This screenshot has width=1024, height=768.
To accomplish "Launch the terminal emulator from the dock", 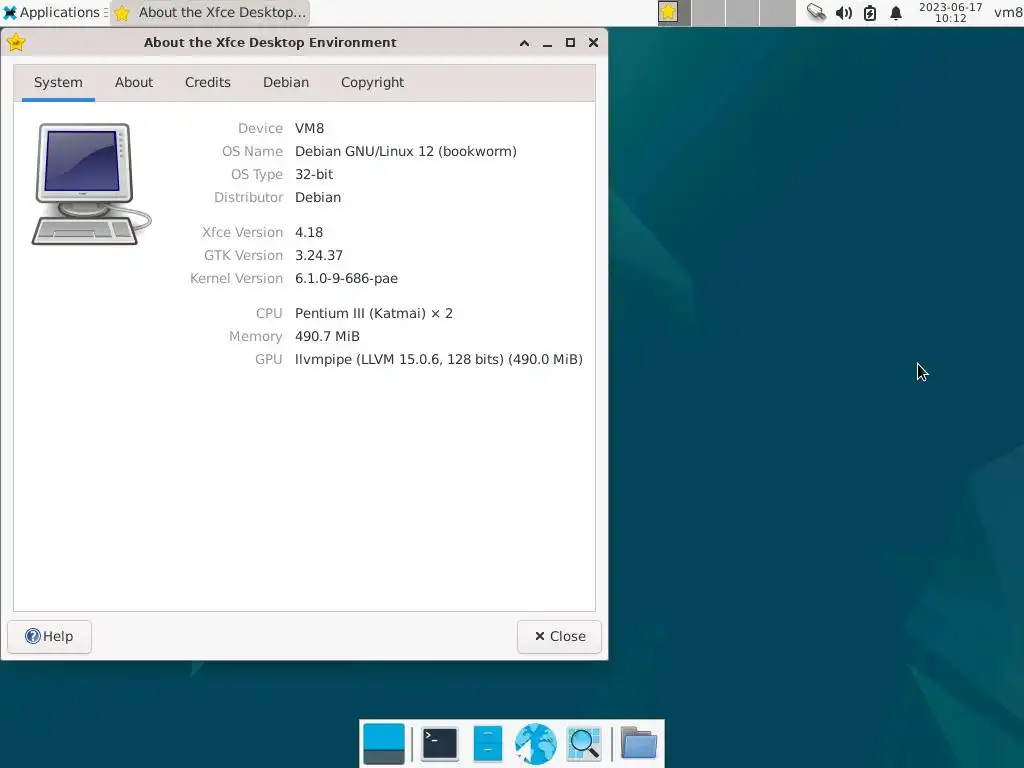I will pos(440,744).
